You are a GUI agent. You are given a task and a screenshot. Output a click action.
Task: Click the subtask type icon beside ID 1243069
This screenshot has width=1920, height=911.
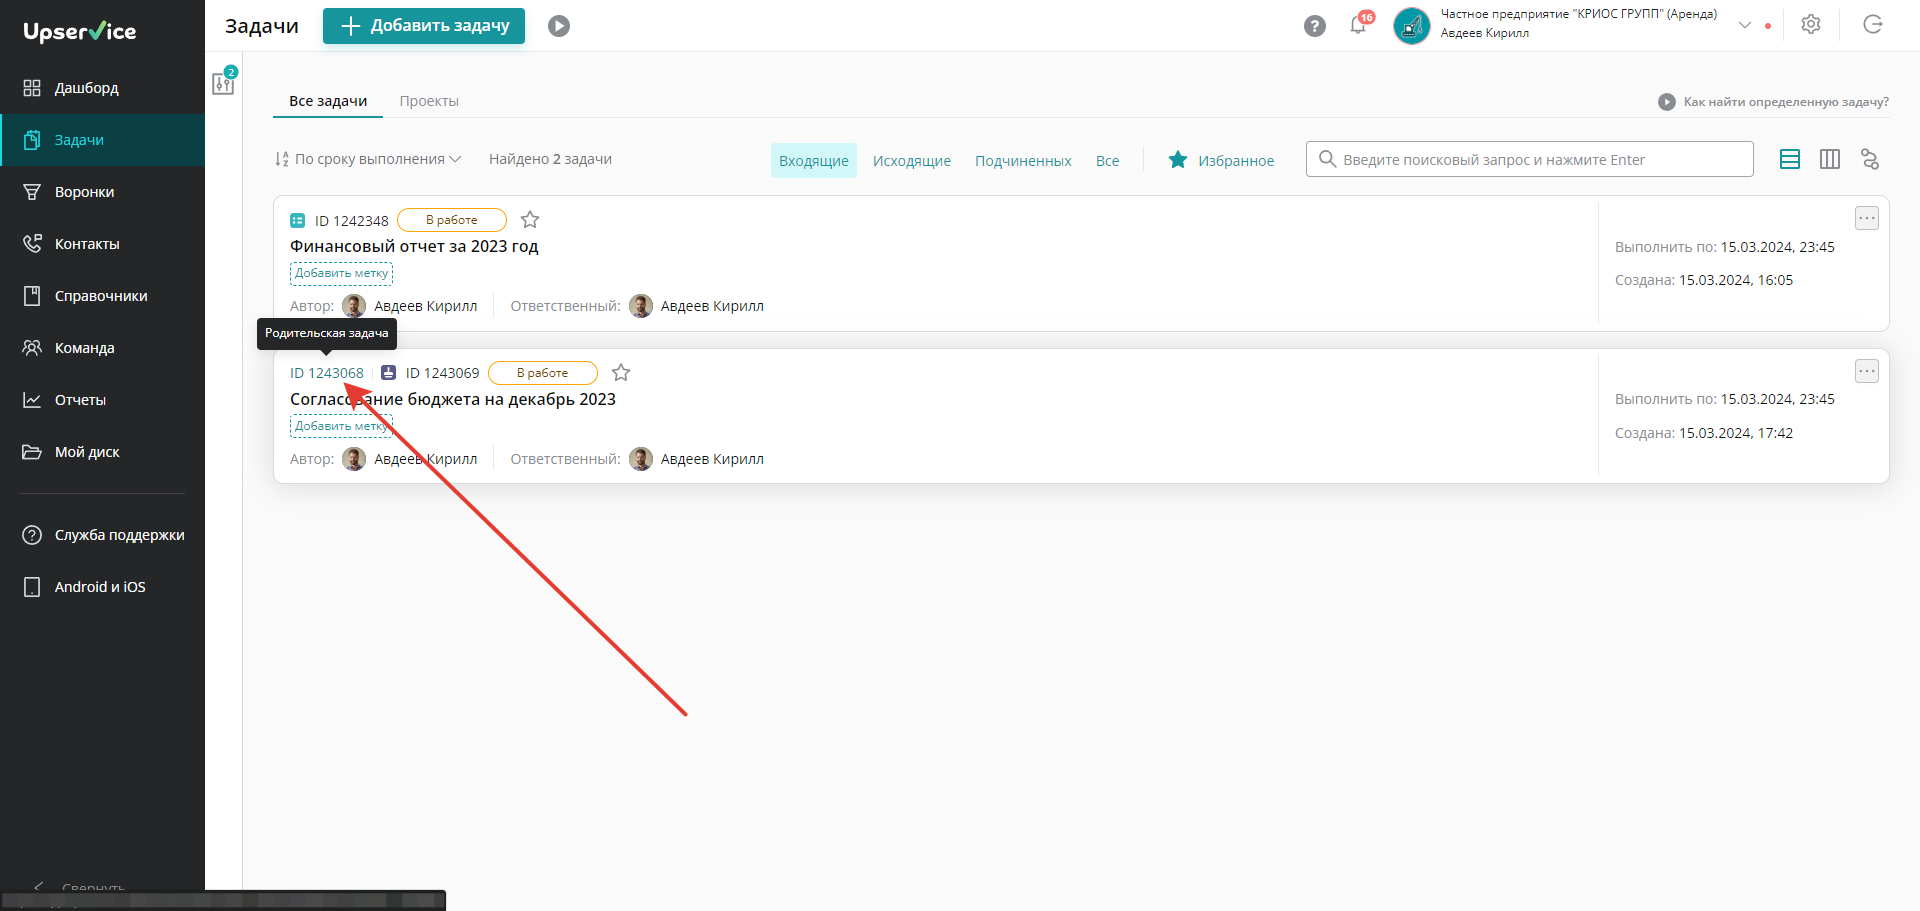pos(388,373)
